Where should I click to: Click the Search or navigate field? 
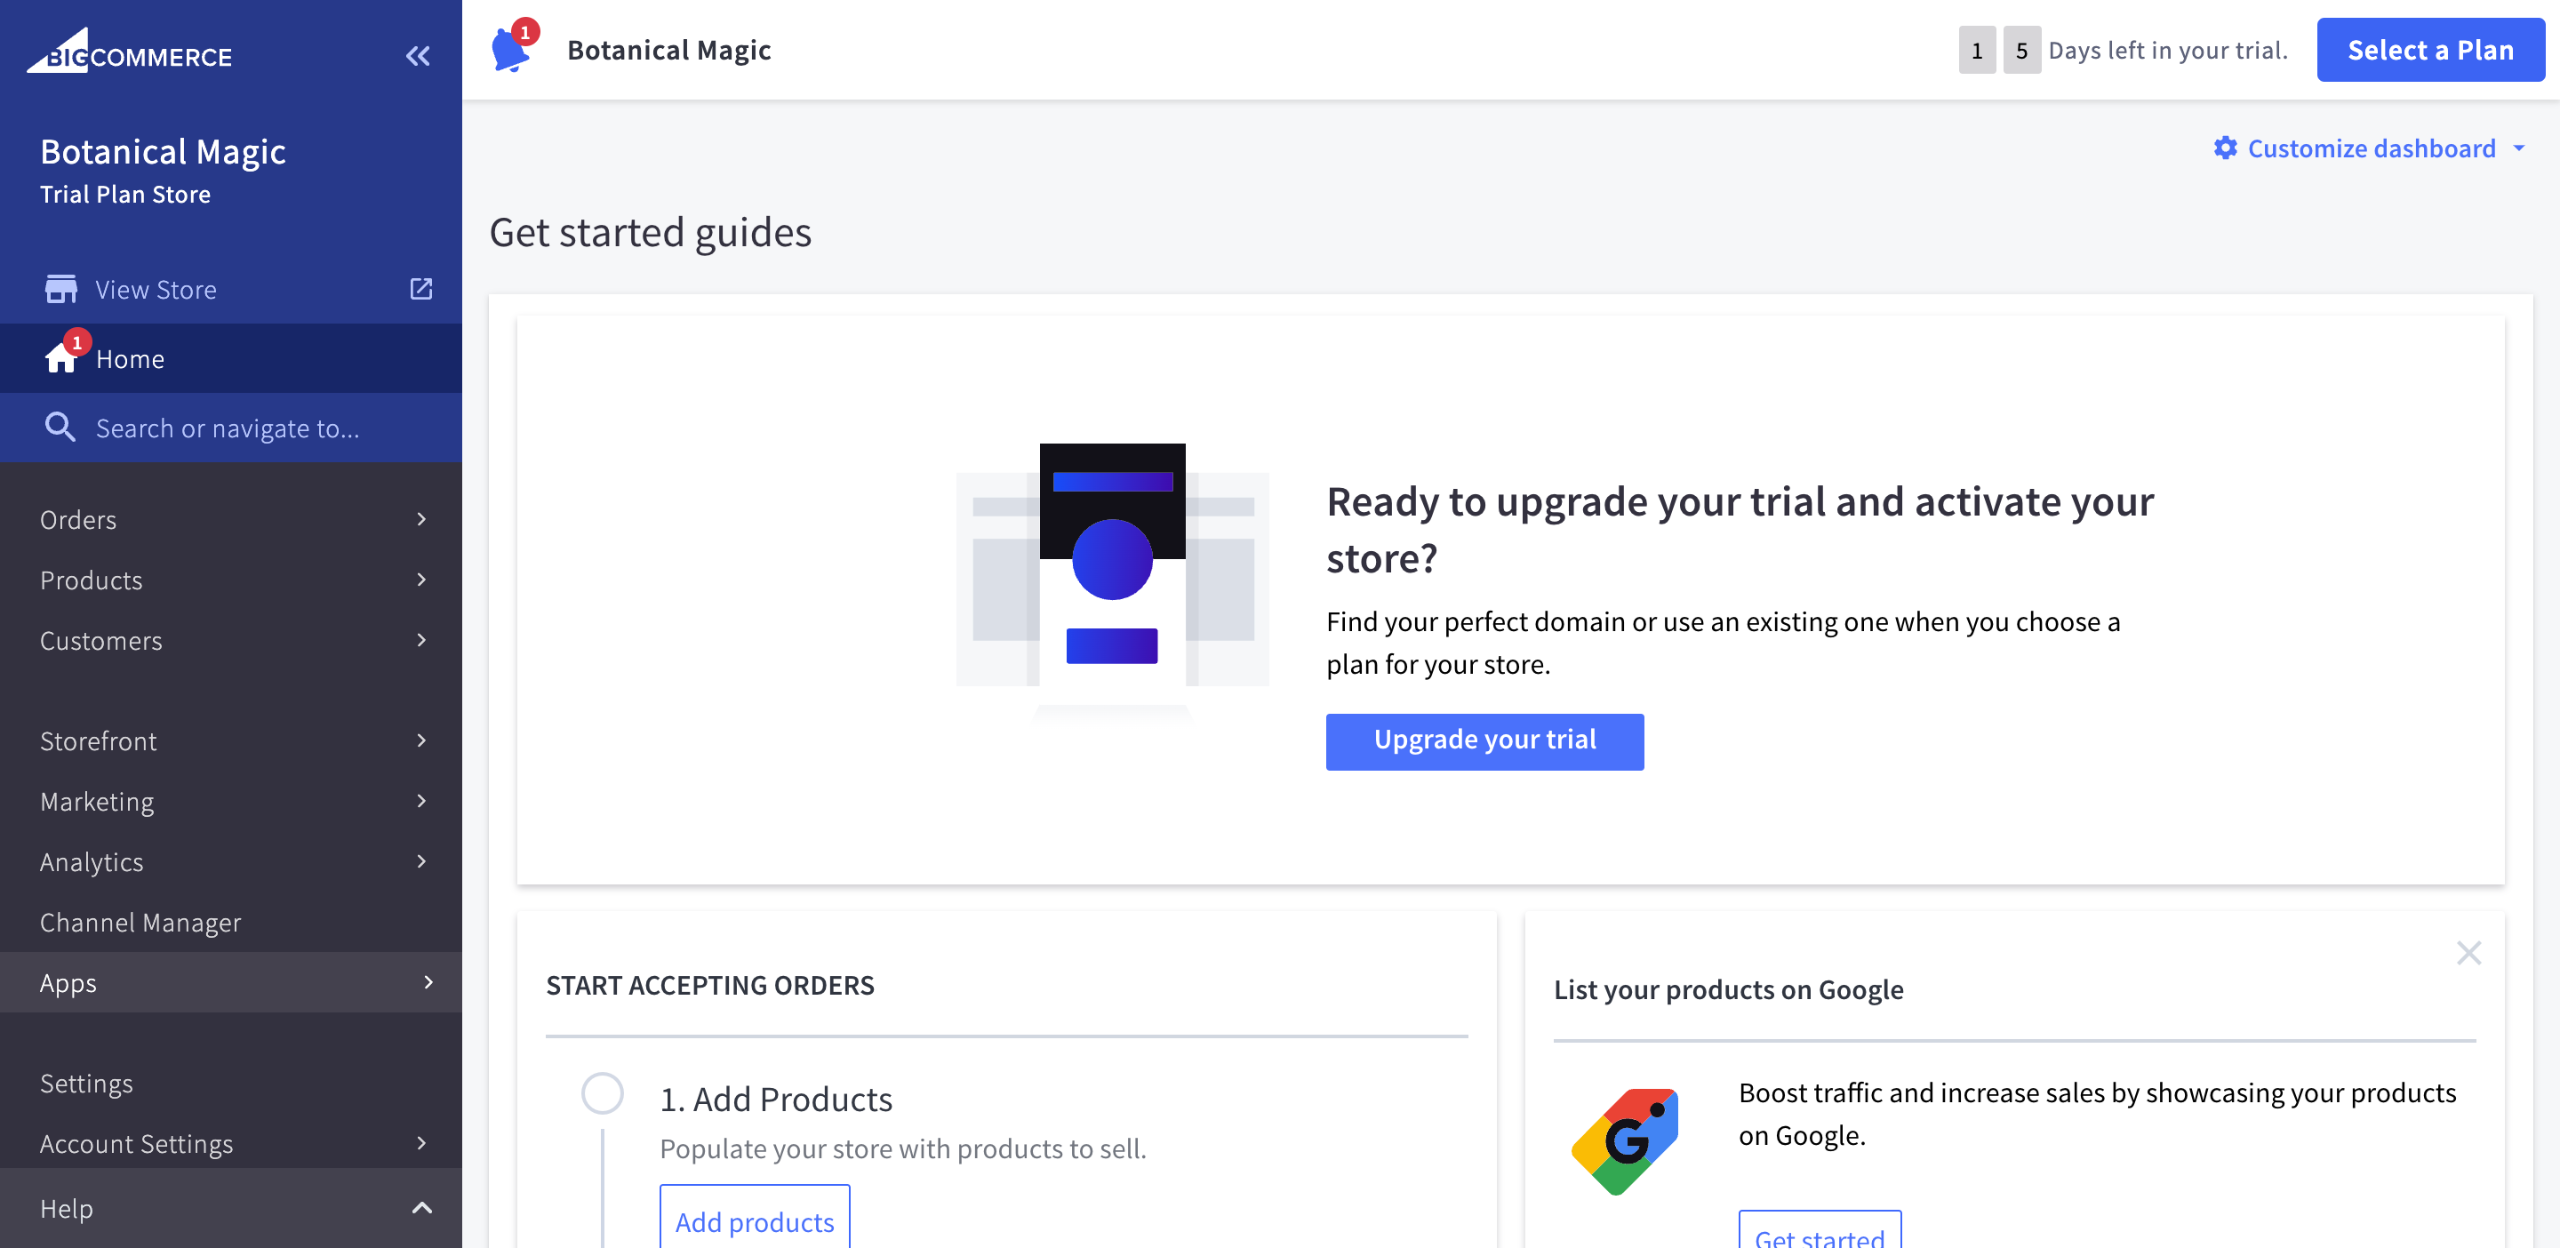[x=228, y=428]
